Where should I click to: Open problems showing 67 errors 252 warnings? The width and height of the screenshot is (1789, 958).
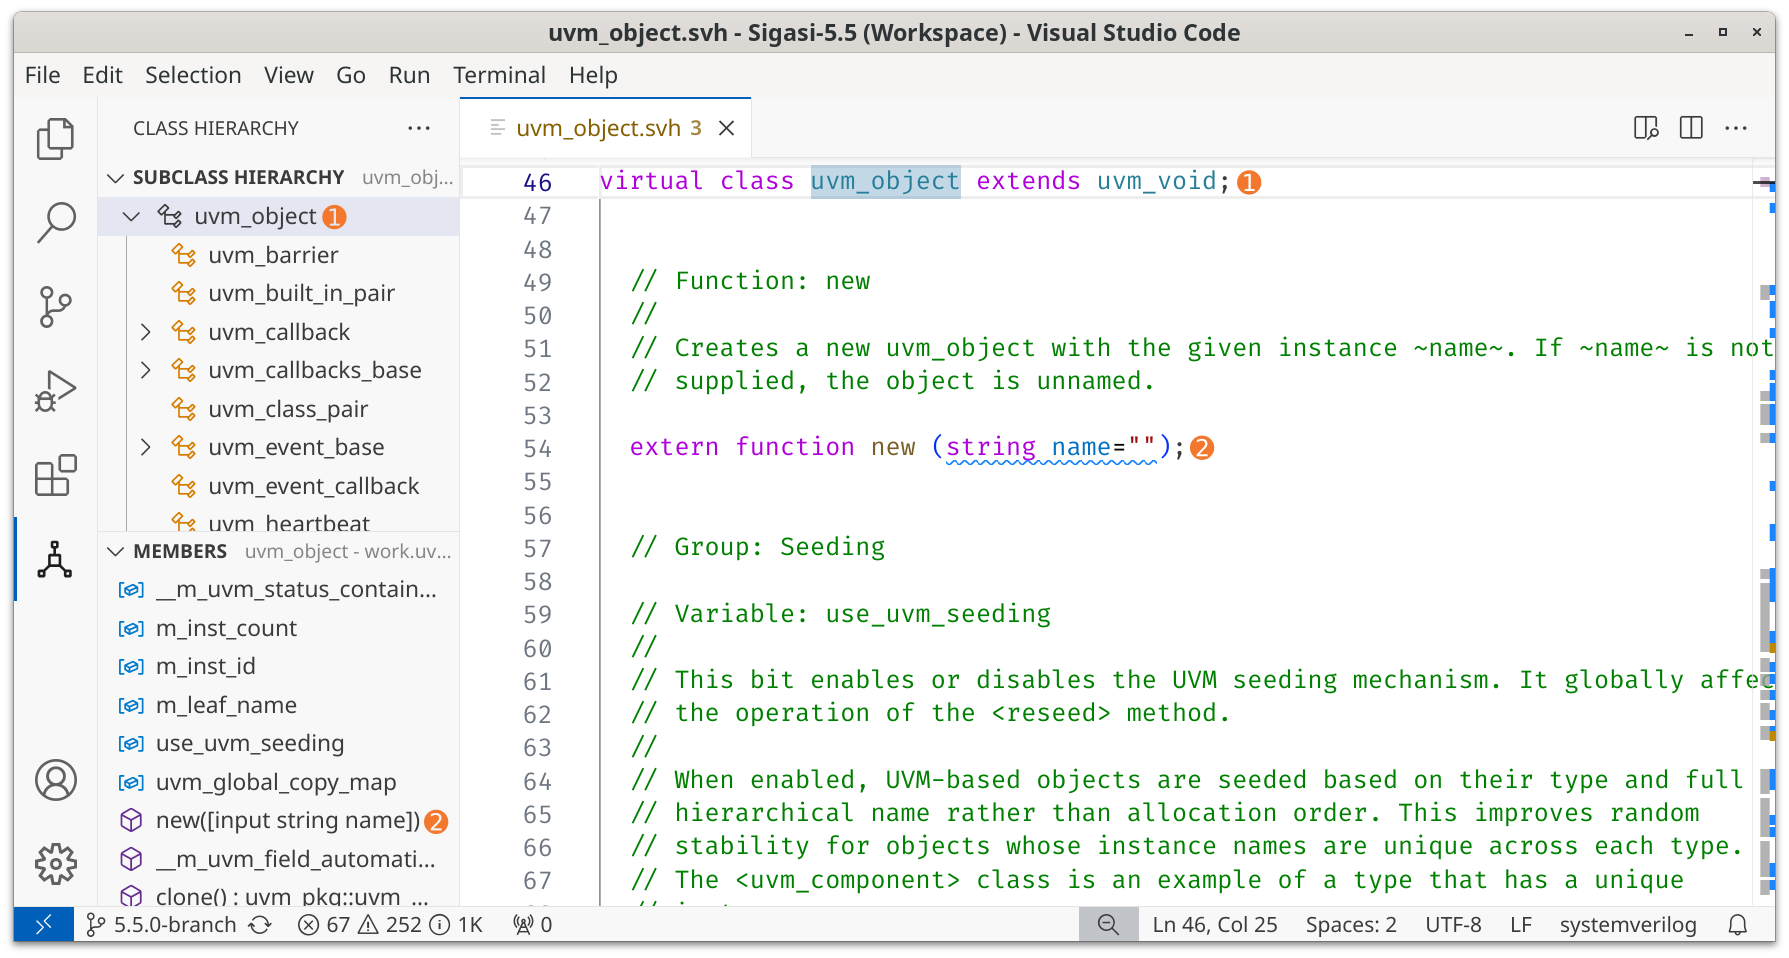tap(390, 925)
